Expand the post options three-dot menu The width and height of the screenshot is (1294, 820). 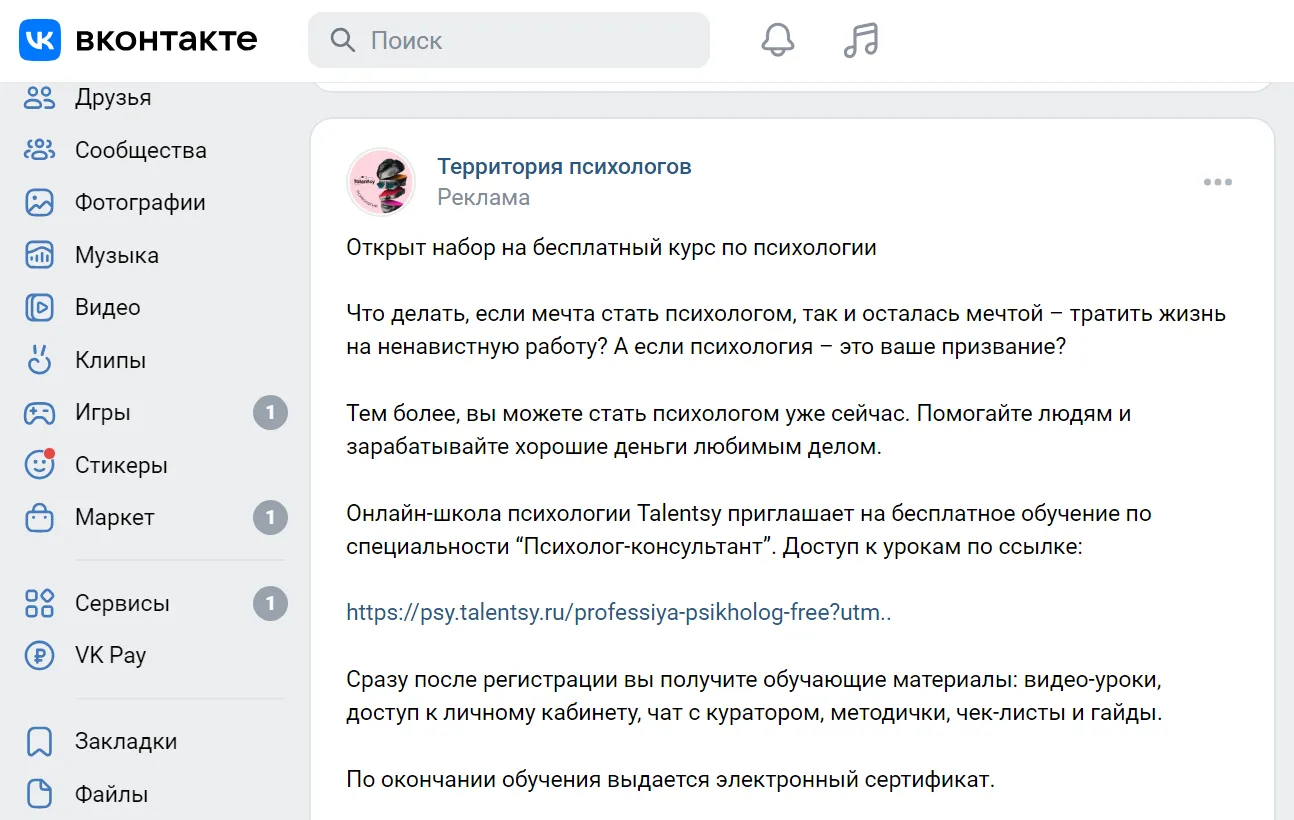pyautogui.click(x=1217, y=182)
